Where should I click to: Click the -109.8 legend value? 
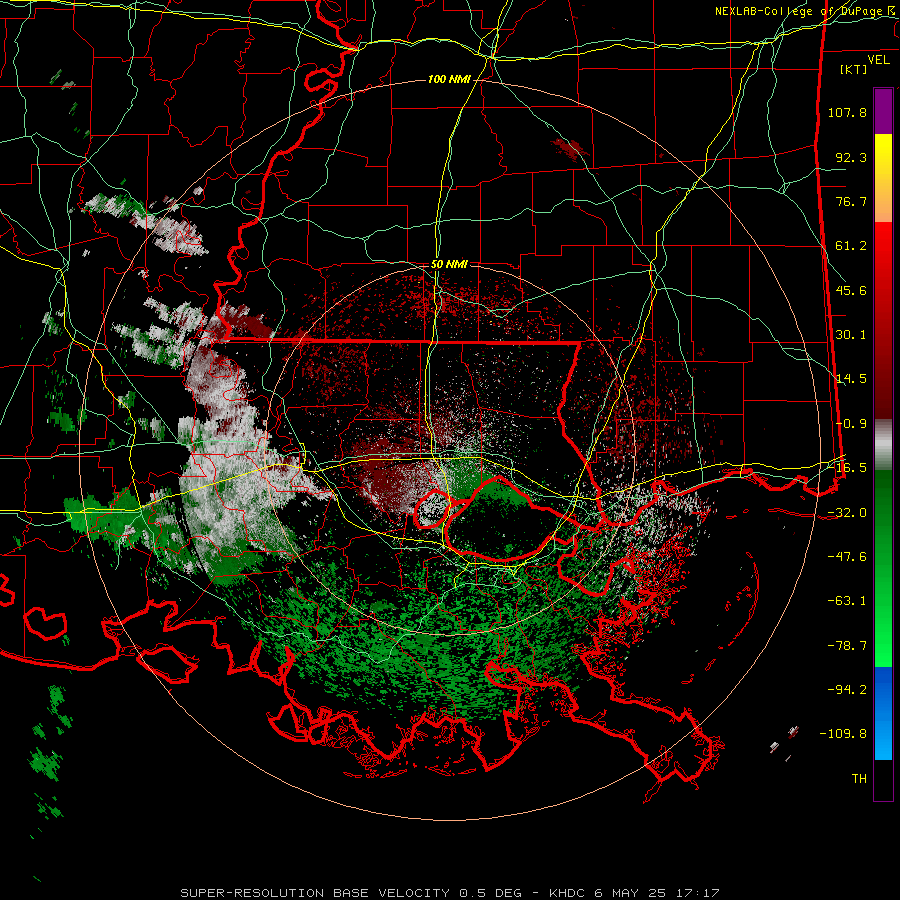(843, 734)
